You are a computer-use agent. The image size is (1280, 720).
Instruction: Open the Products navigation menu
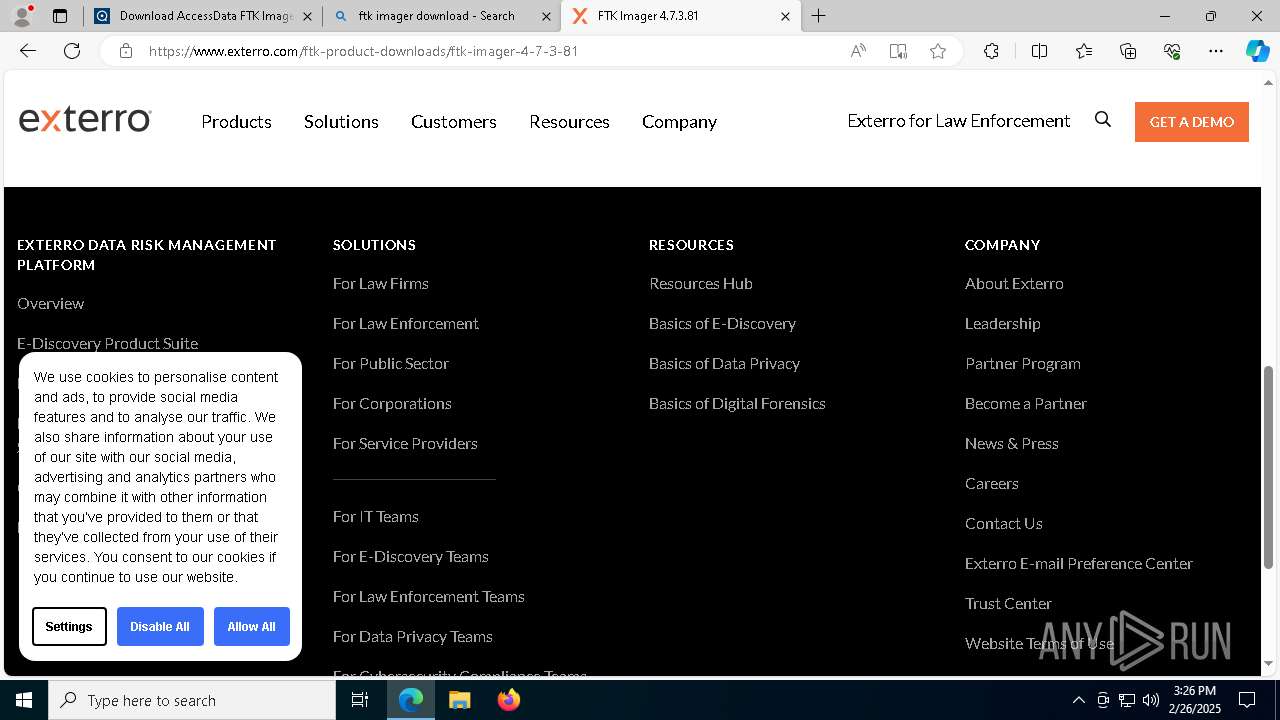point(236,121)
